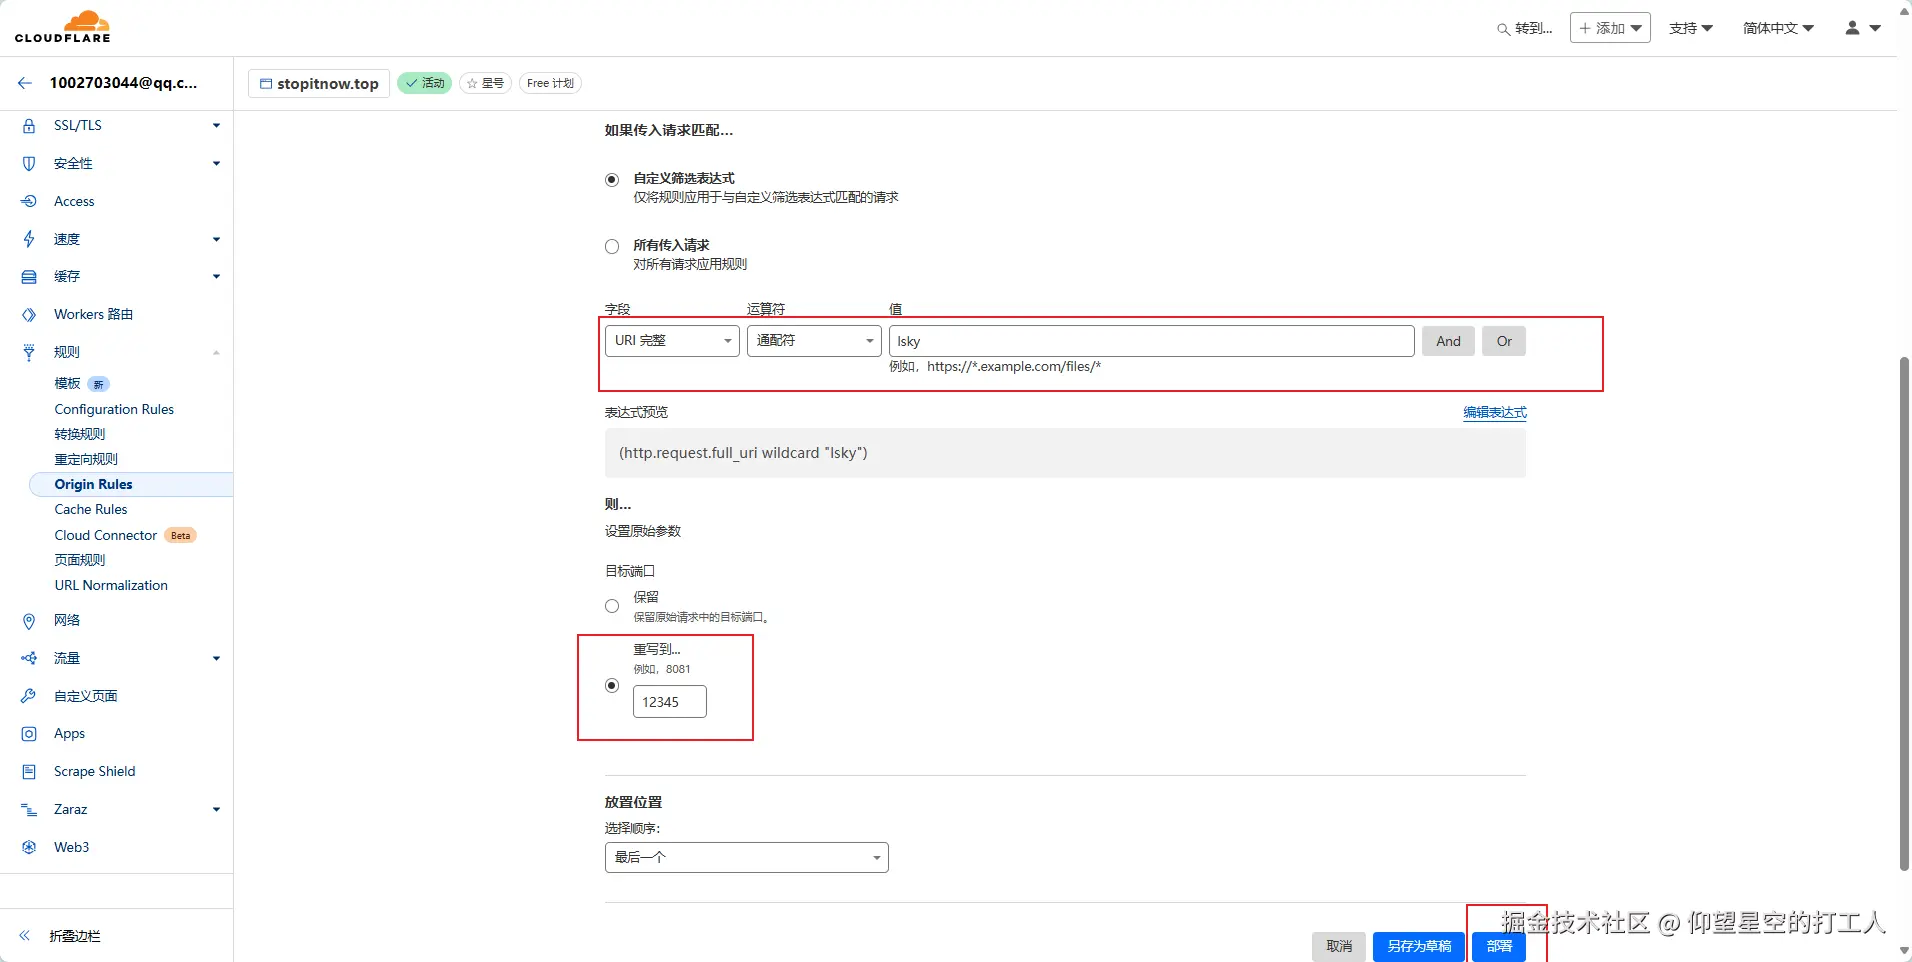Image resolution: width=1912 pixels, height=962 pixels.
Task: Click the 流量 traffic icon
Action: (x=29, y=659)
